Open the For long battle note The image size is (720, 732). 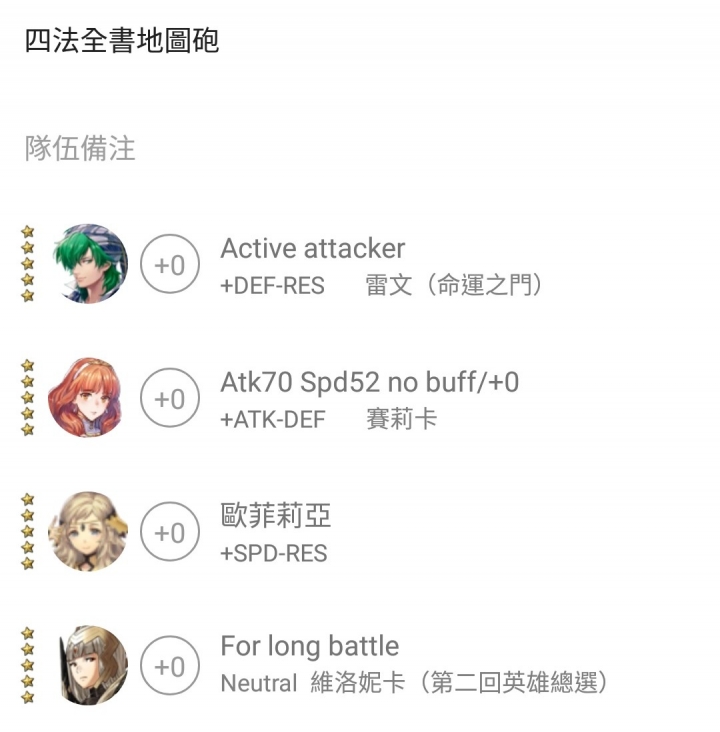point(310,646)
